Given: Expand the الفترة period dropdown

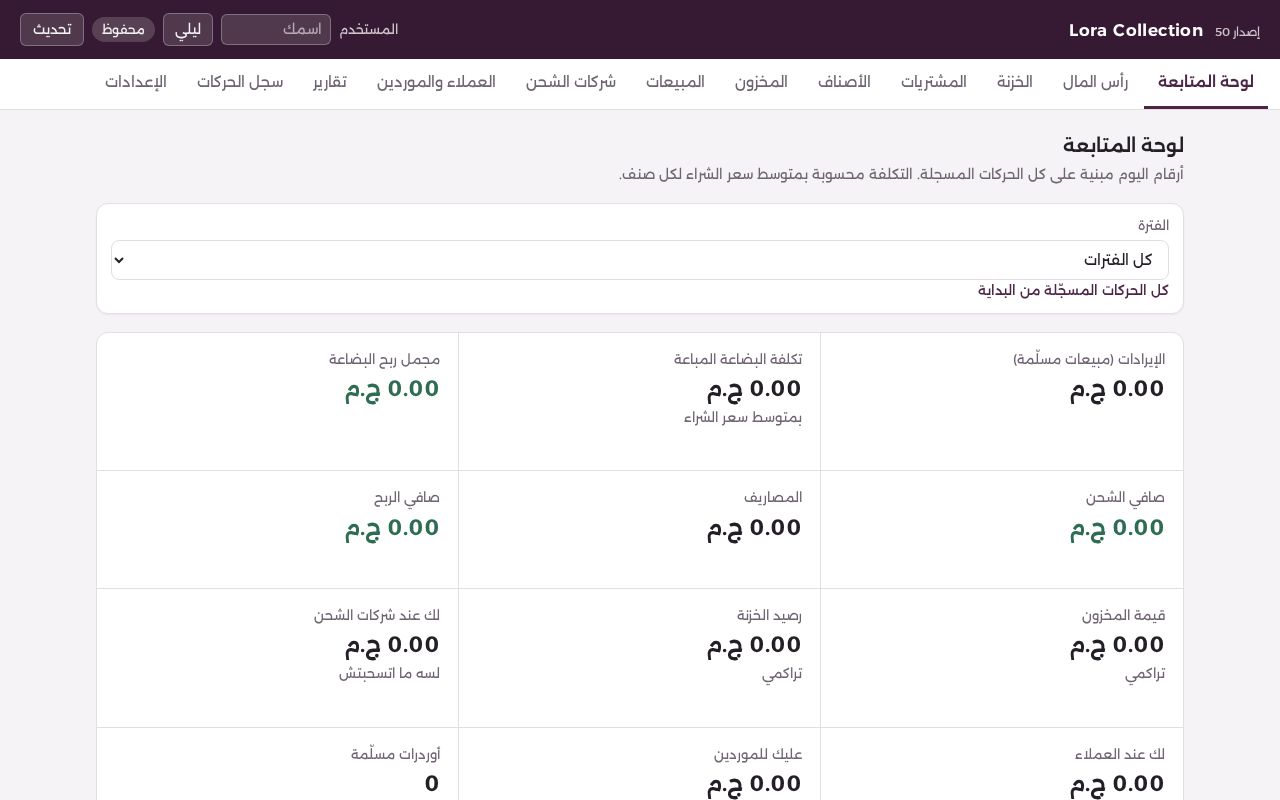Looking at the screenshot, I should click(x=640, y=260).
